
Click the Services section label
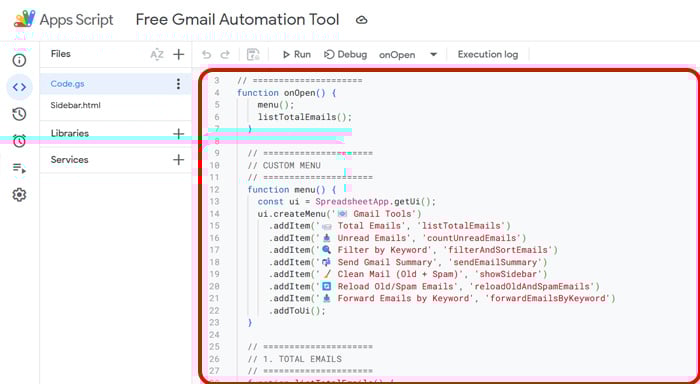69,159
